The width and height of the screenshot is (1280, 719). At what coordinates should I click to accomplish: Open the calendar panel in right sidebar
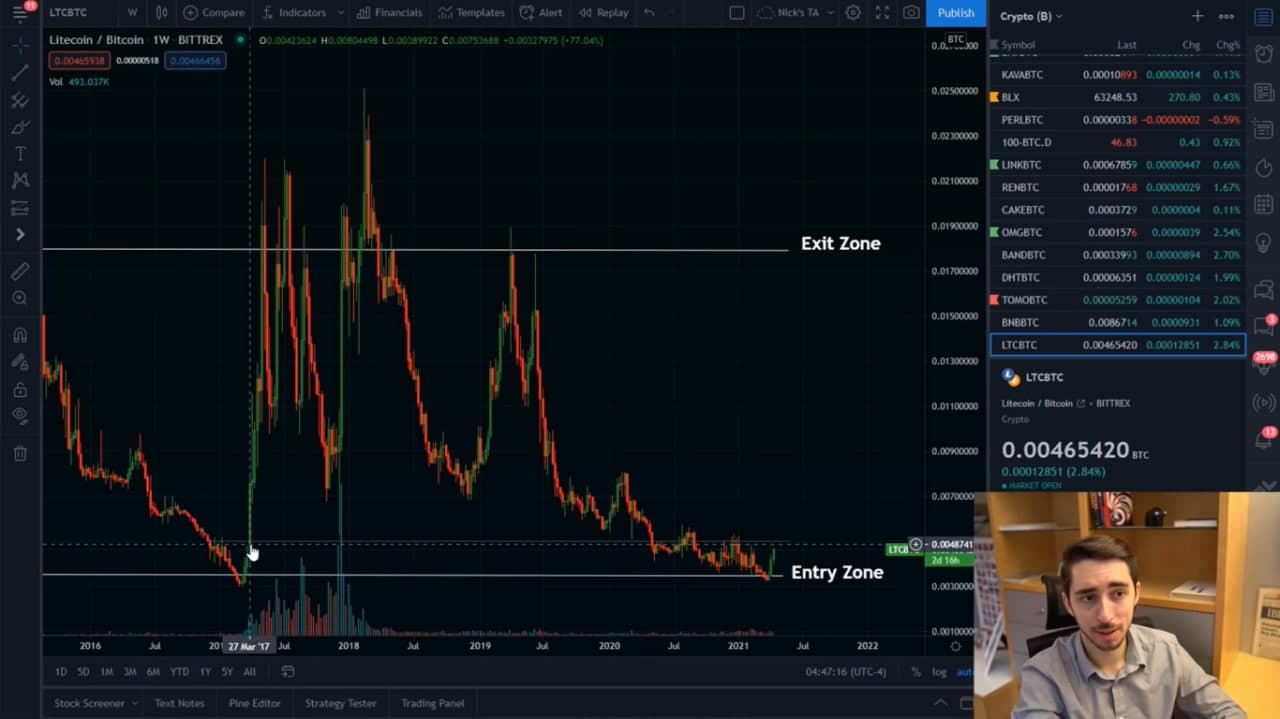pyautogui.click(x=1263, y=204)
